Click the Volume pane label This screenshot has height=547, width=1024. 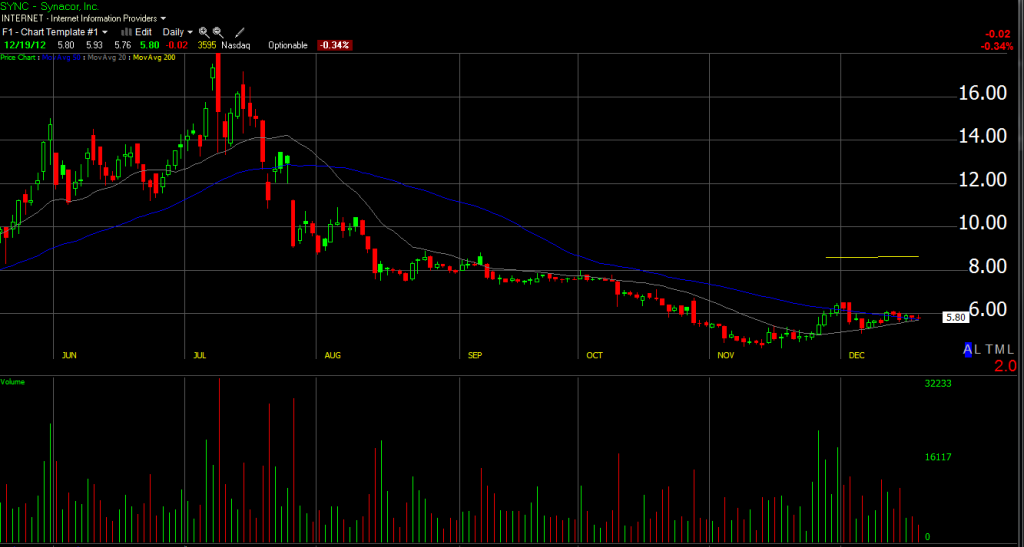pos(13,382)
